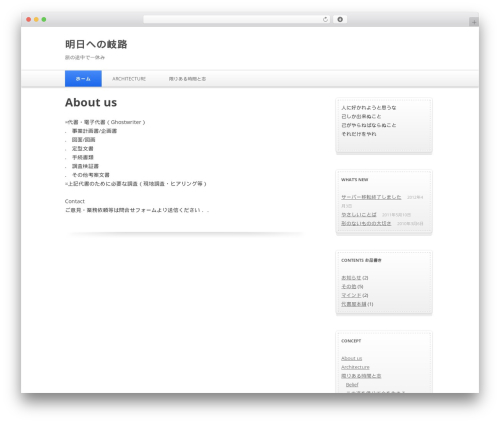Open the 形のないものの大切さ post link

[x=366, y=223]
